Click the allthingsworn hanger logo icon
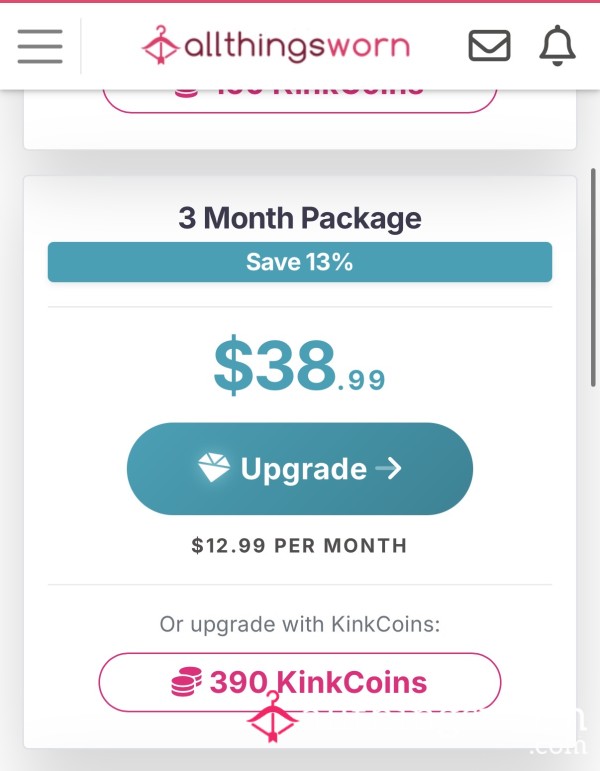Image resolution: width=600 pixels, height=771 pixels. click(160, 45)
